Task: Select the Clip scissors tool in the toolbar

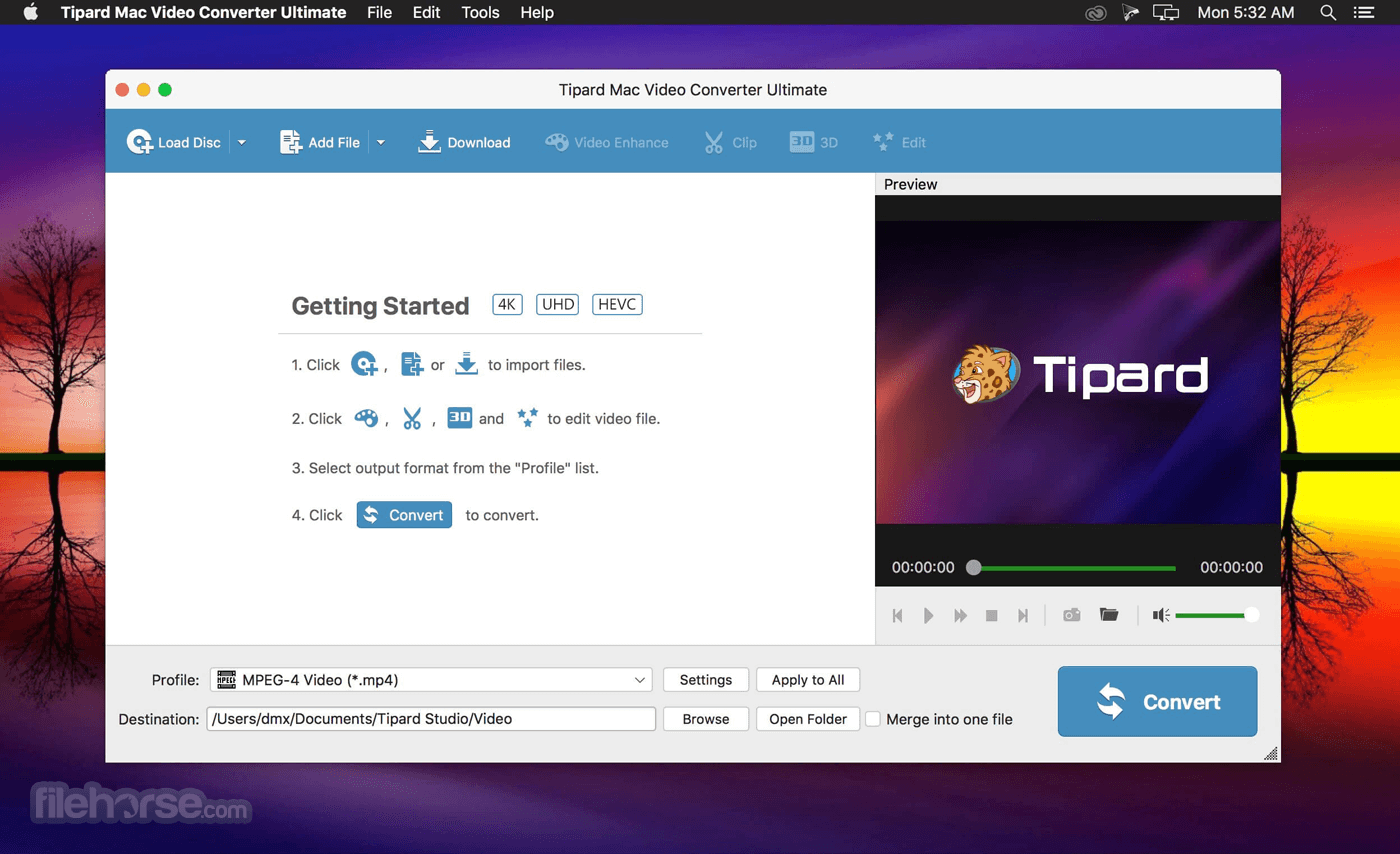Action: pos(730,142)
